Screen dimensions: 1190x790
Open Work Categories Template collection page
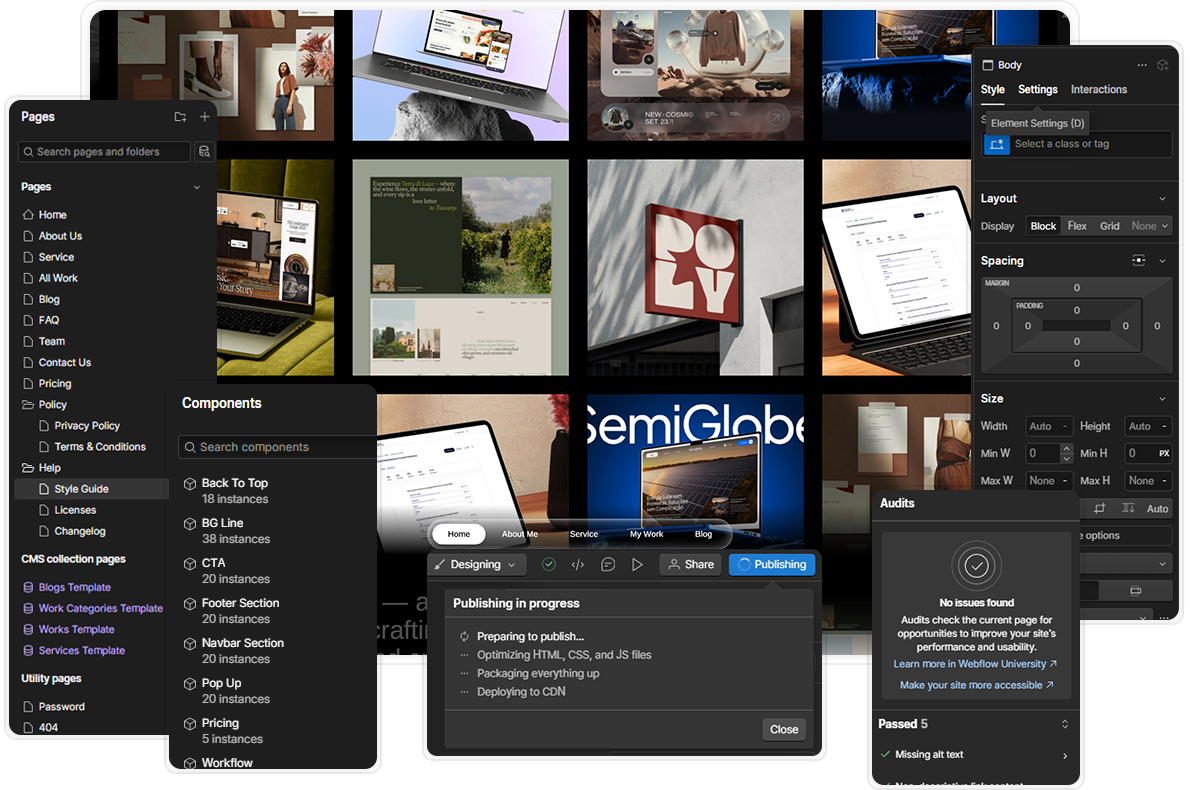coord(100,609)
